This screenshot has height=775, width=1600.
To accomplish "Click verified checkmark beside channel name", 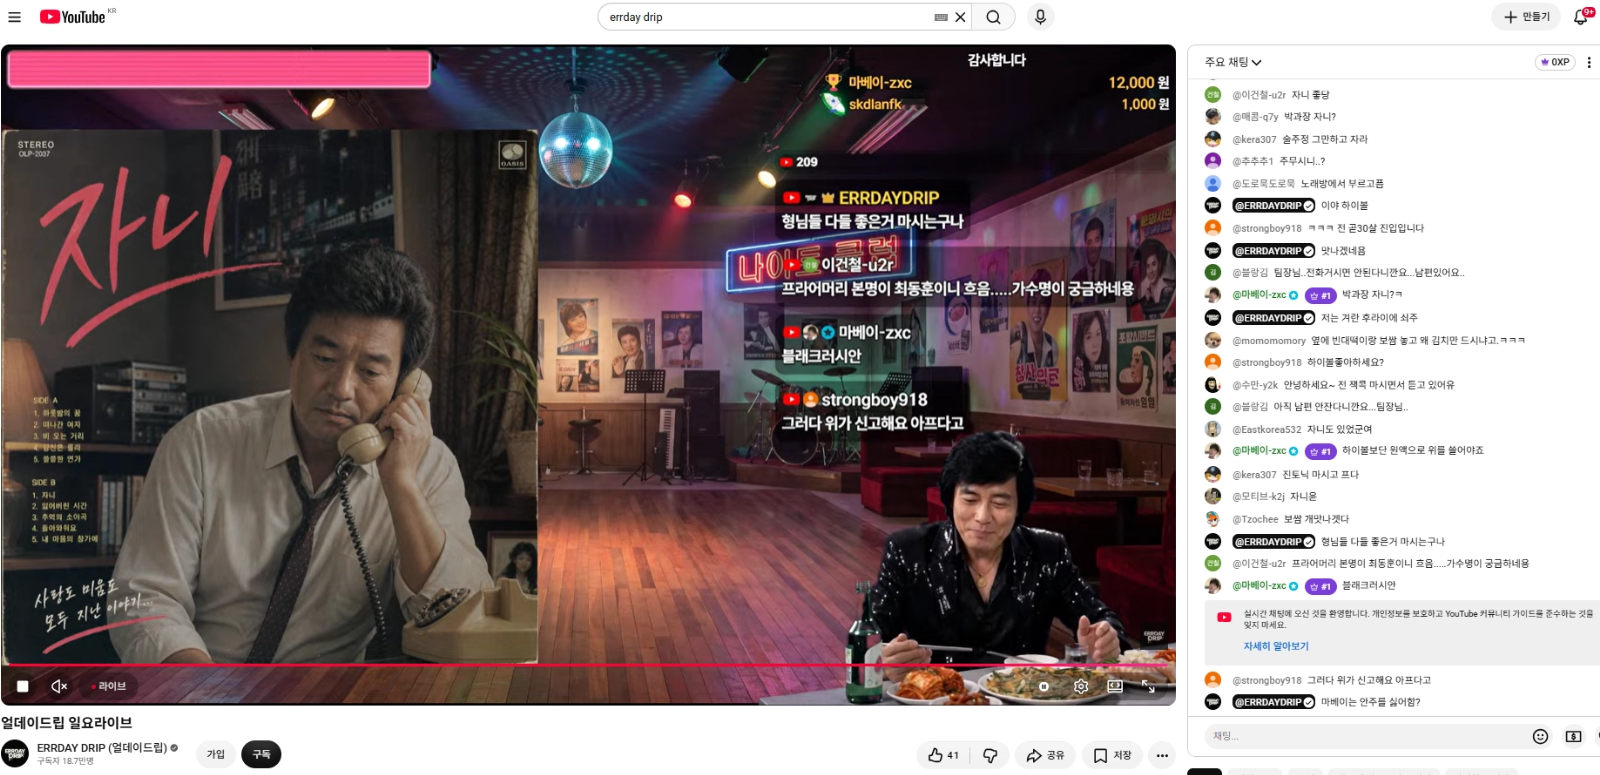I will (174, 748).
